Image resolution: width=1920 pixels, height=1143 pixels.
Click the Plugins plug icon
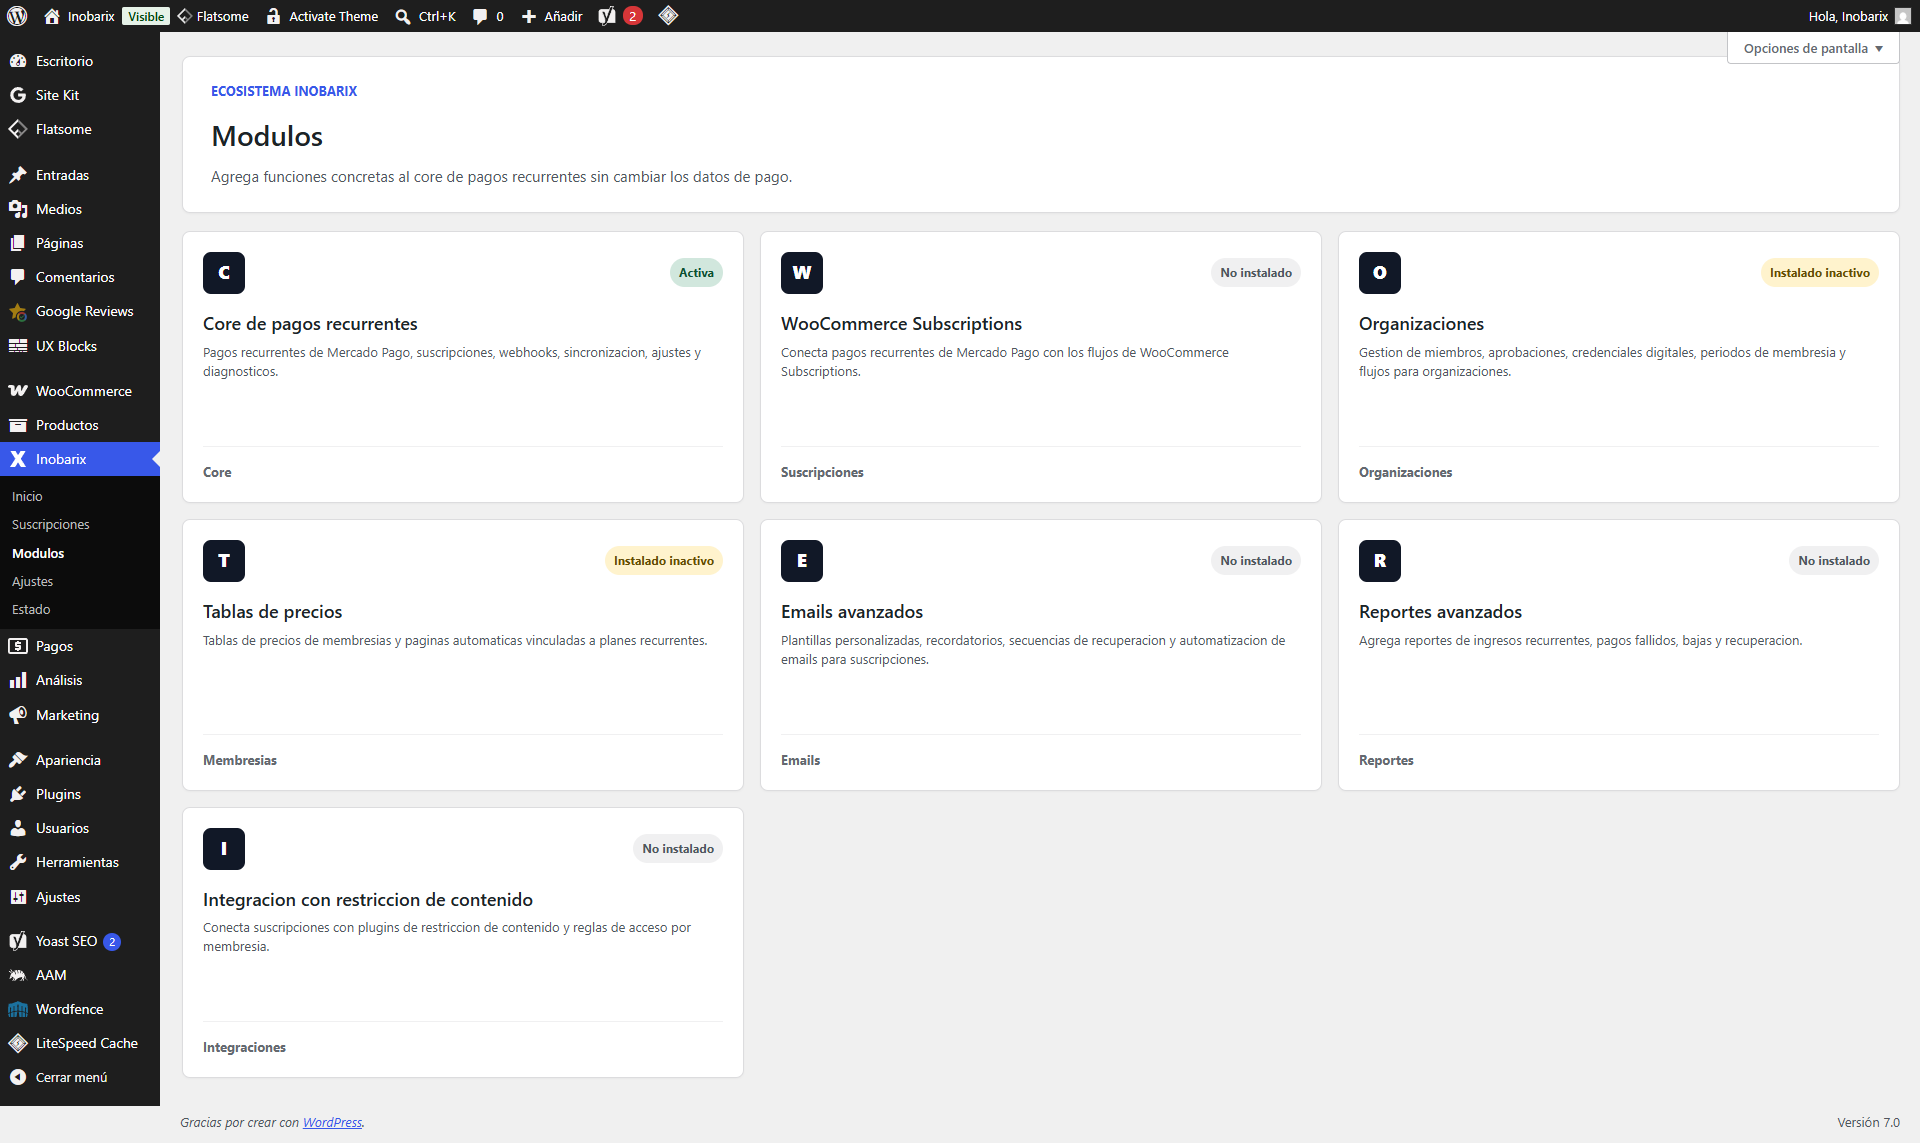point(18,794)
